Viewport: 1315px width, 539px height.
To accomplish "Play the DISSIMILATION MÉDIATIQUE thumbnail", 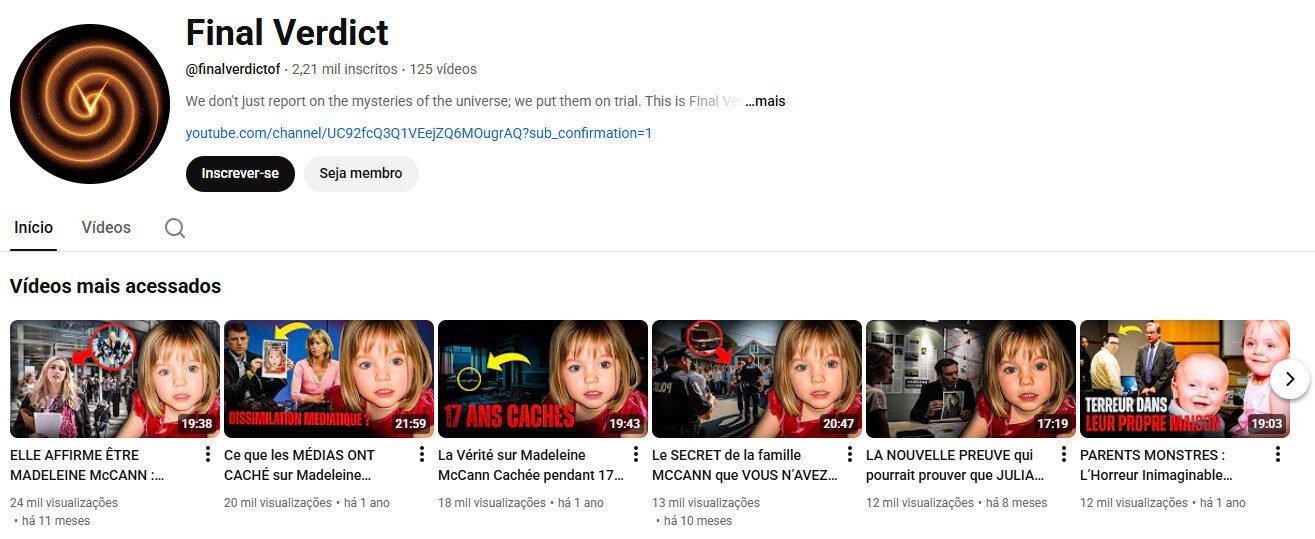I will [x=329, y=379].
